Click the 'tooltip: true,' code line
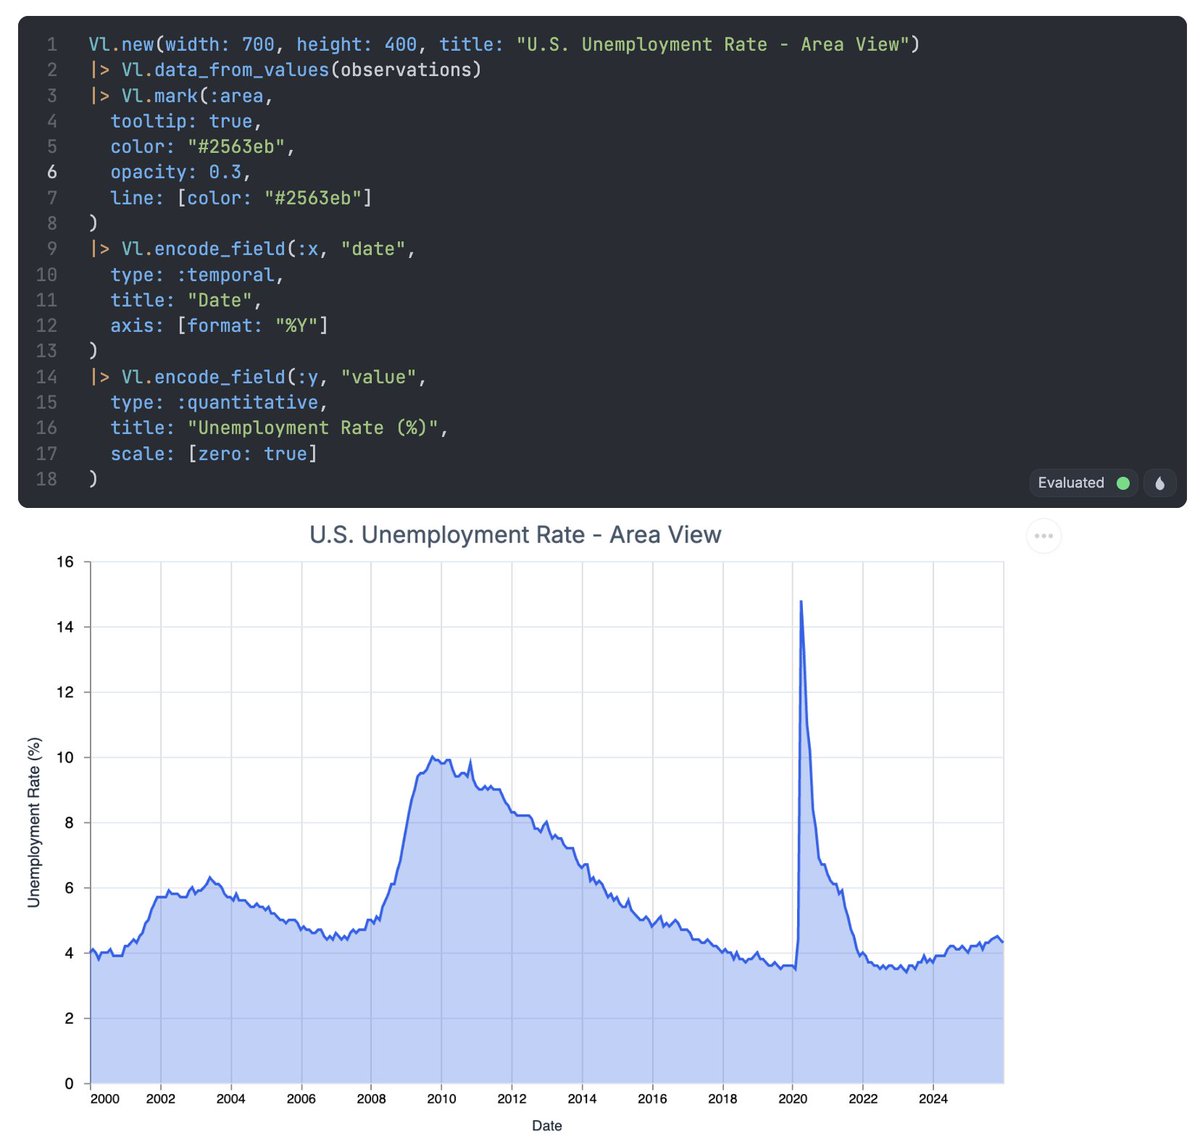Image resolution: width=1200 pixels, height=1142 pixels. (186, 121)
